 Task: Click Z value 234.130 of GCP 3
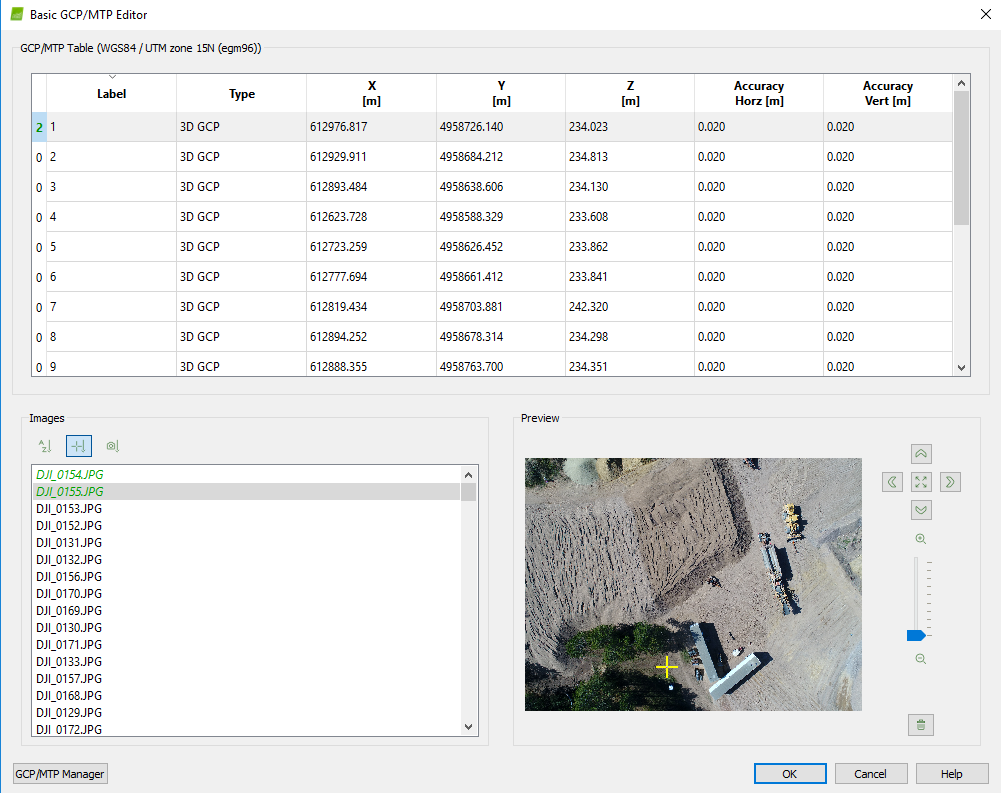(x=630, y=186)
